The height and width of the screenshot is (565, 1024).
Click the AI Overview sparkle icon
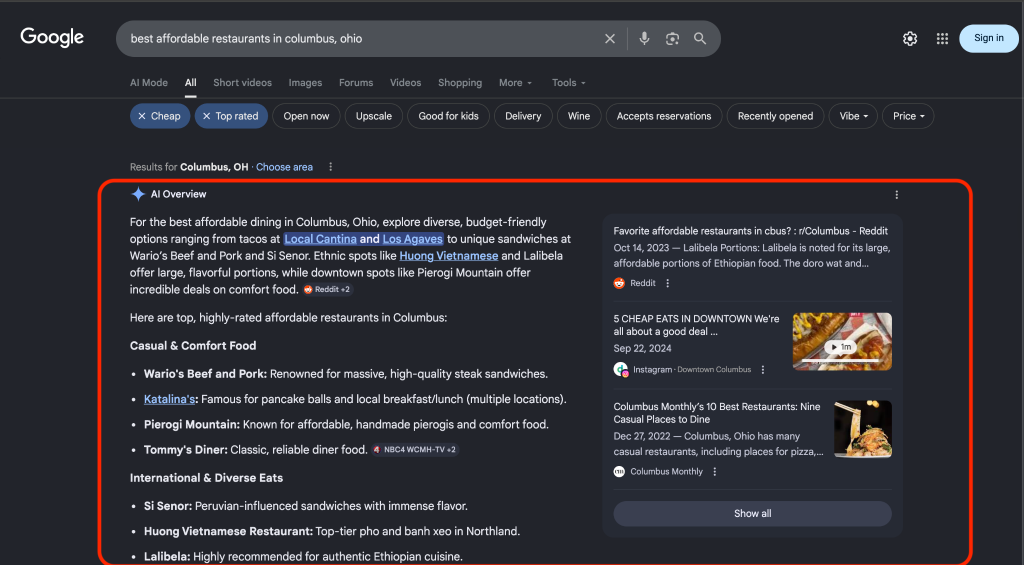(138, 194)
